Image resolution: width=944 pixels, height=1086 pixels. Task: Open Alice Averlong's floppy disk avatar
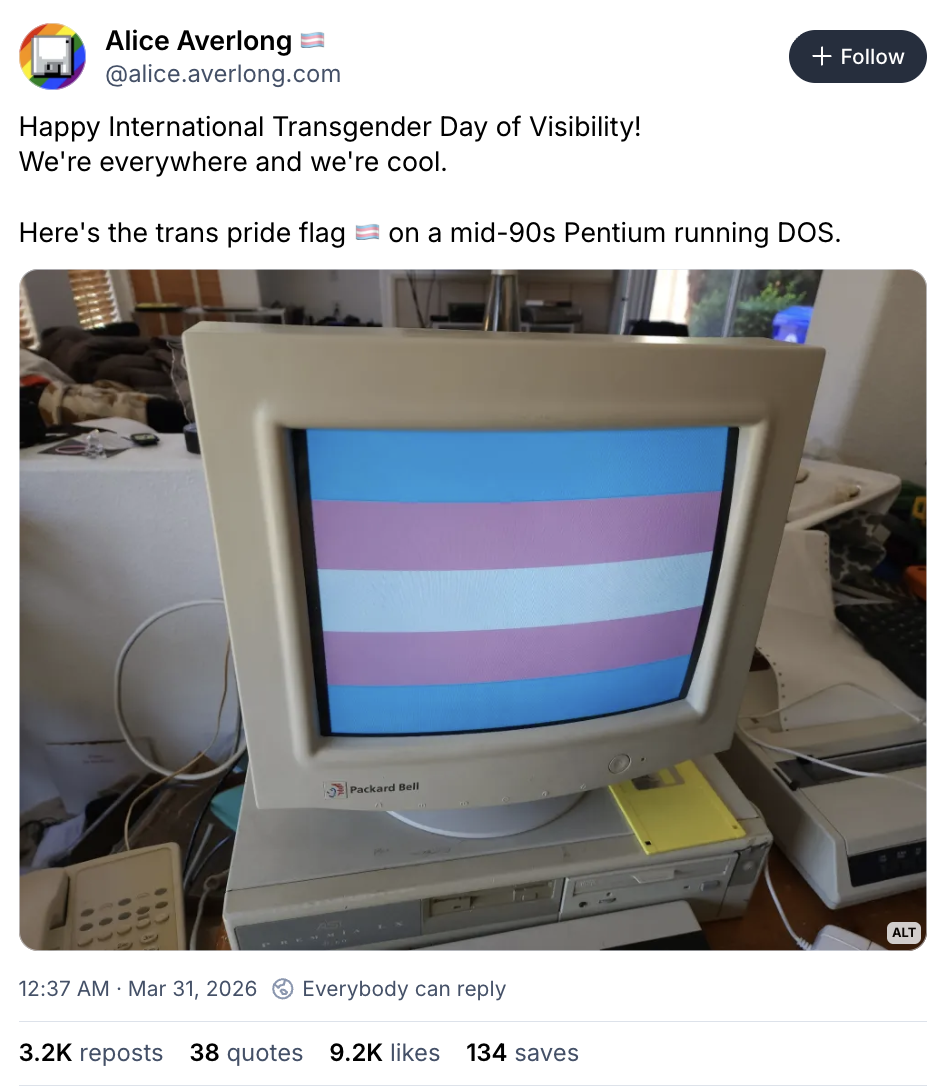point(53,57)
